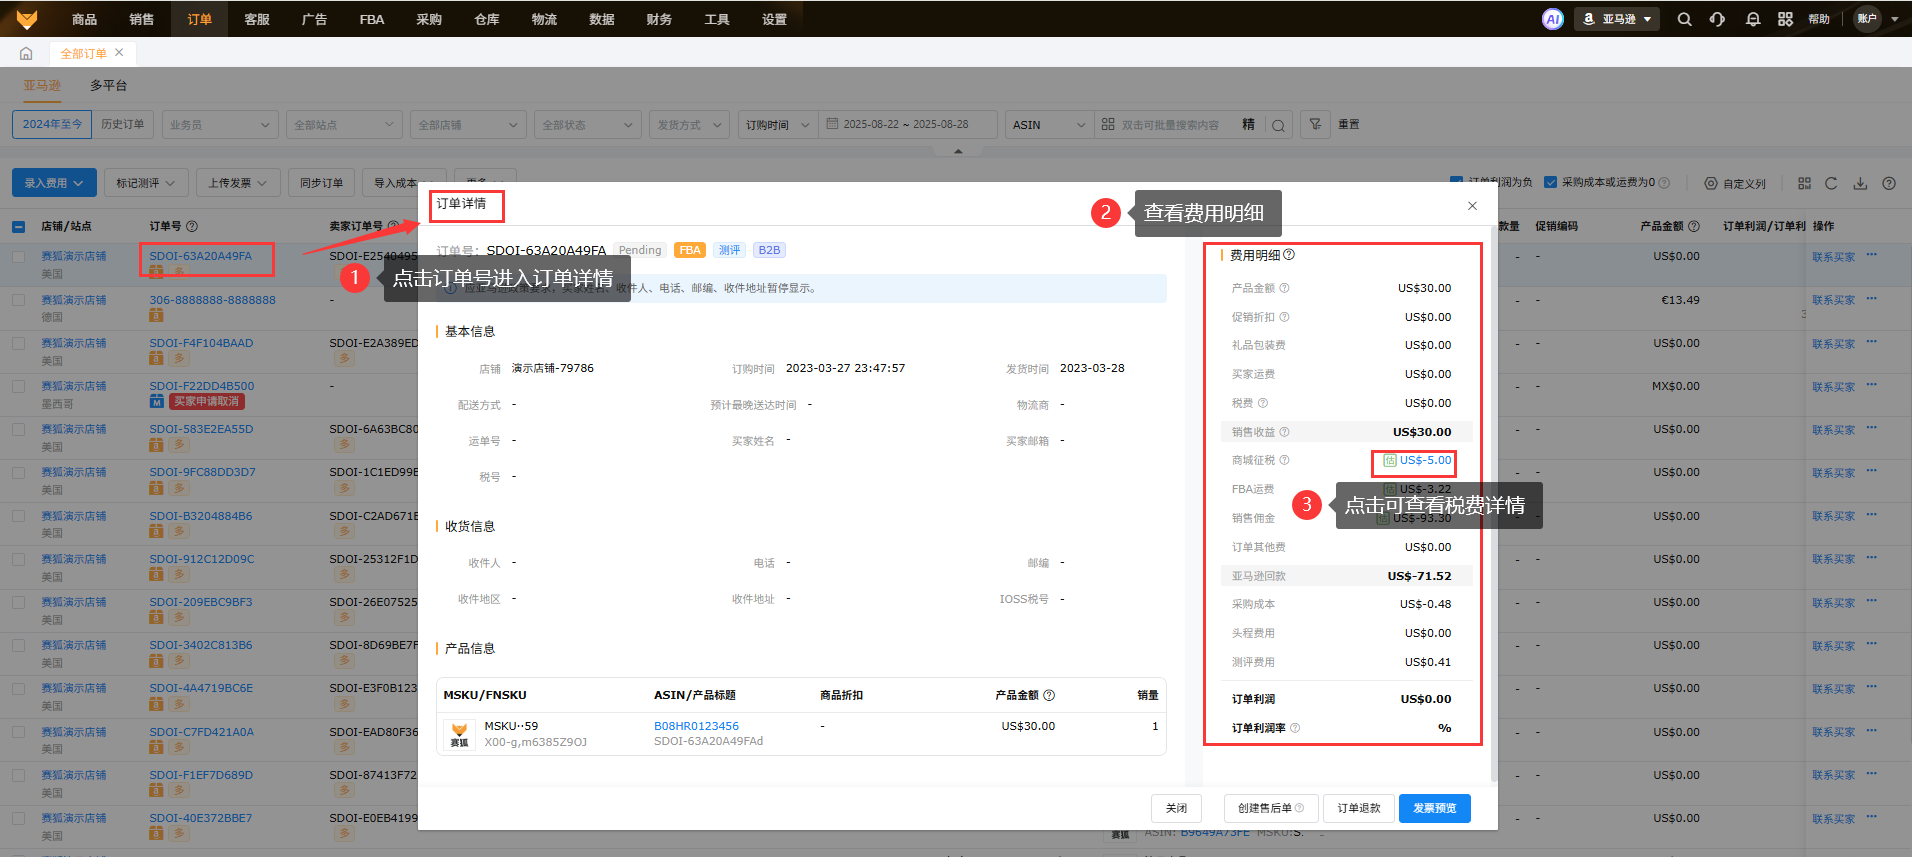The height and width of the screenshot is (857, 1912).
Task: Close the 订单详情 dialog with the X
Action: coord(1472,206)
